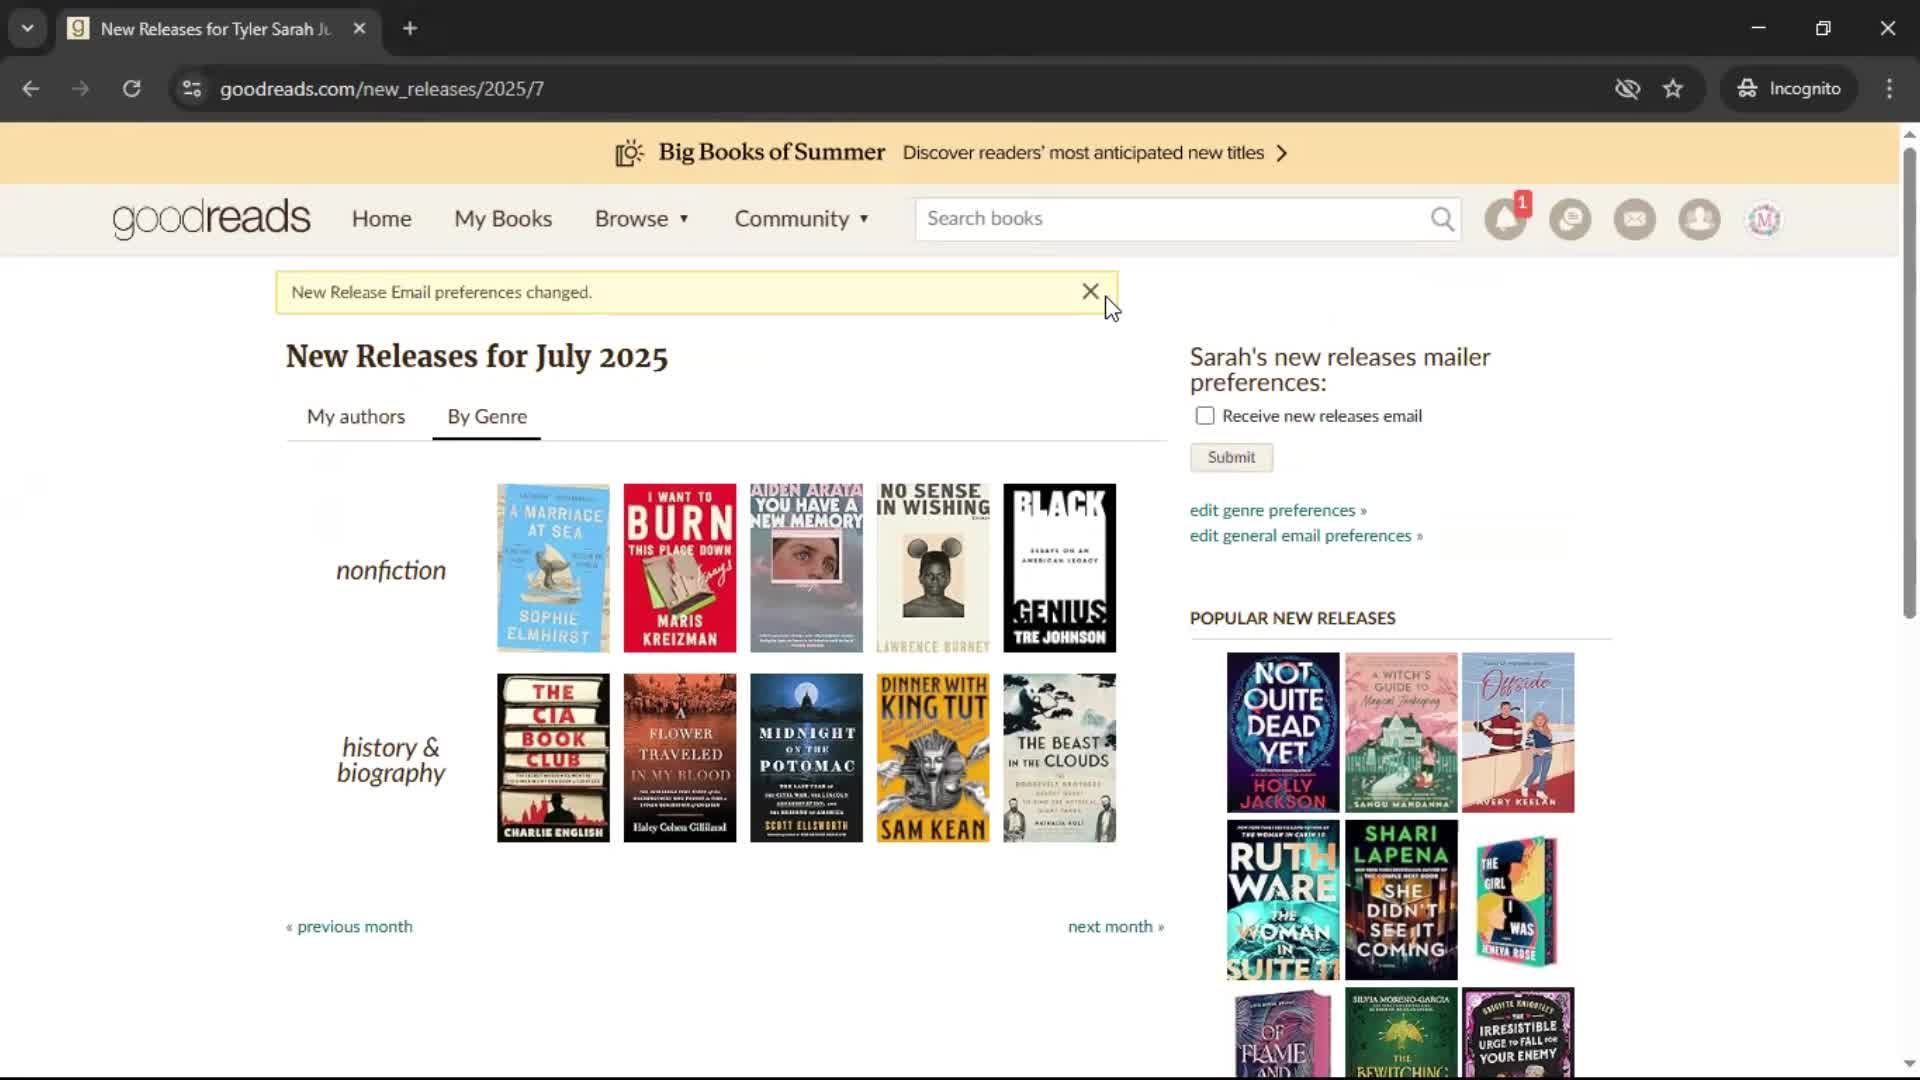Open Black Genius book cover
The width and height of the screenshot is (1920, 1080).
click(1059, 568)
